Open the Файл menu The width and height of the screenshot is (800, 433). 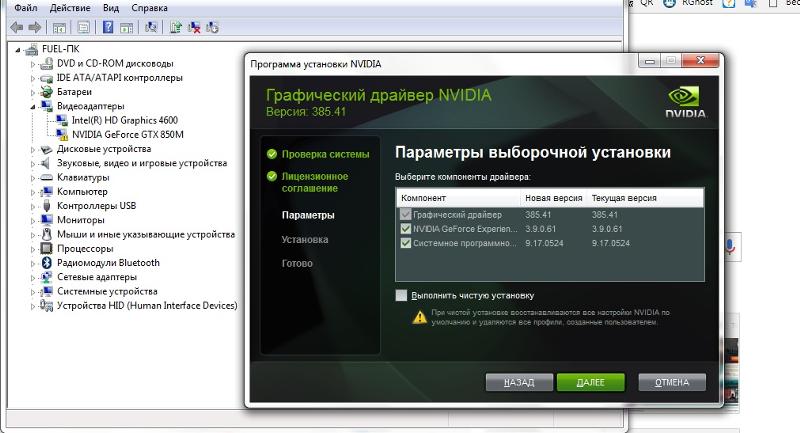coord(26,8)
